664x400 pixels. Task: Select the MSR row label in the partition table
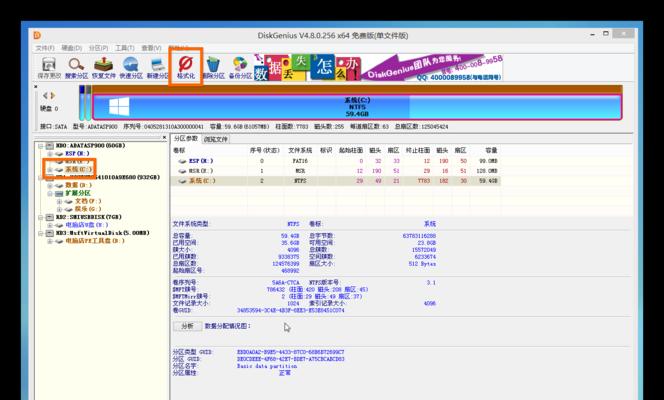[x=200, y=171]
